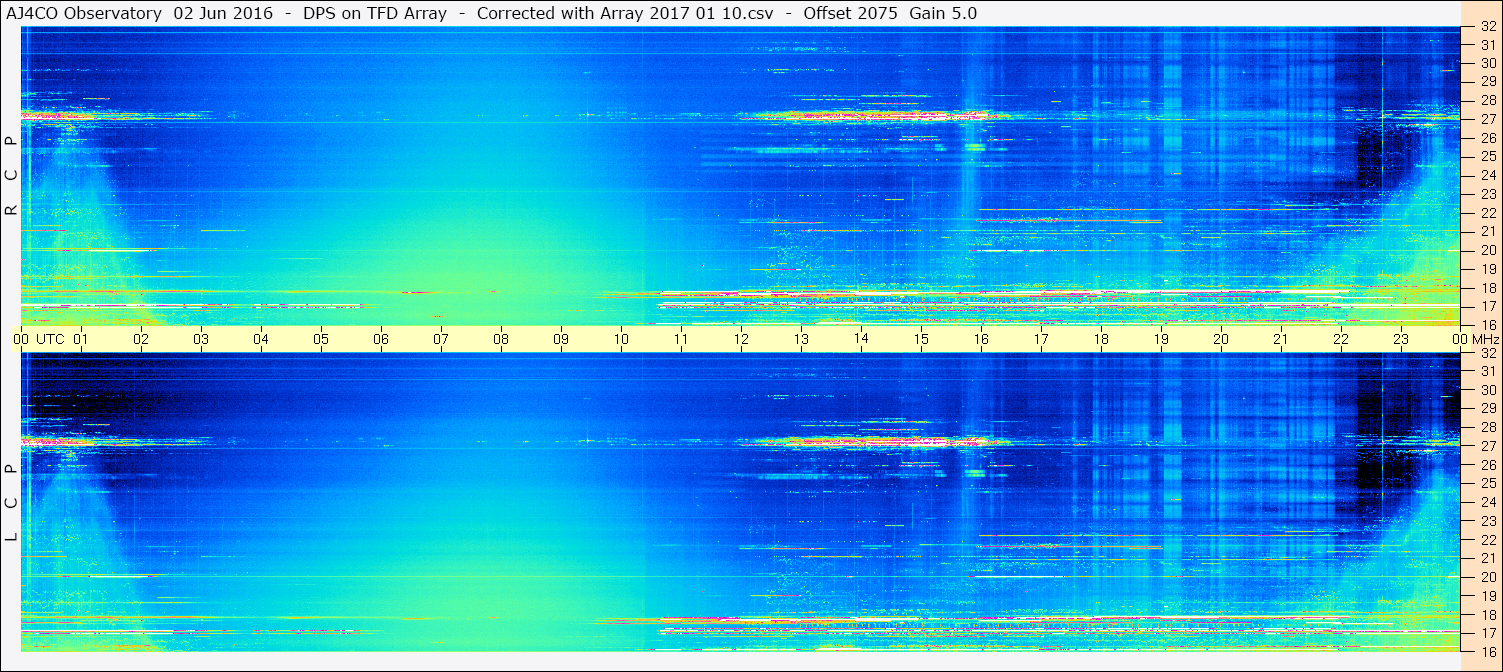This screenshot has height=672, width=1503.
Task: Select the 23 hour marker on time axis
Action: pos(1401,339)
